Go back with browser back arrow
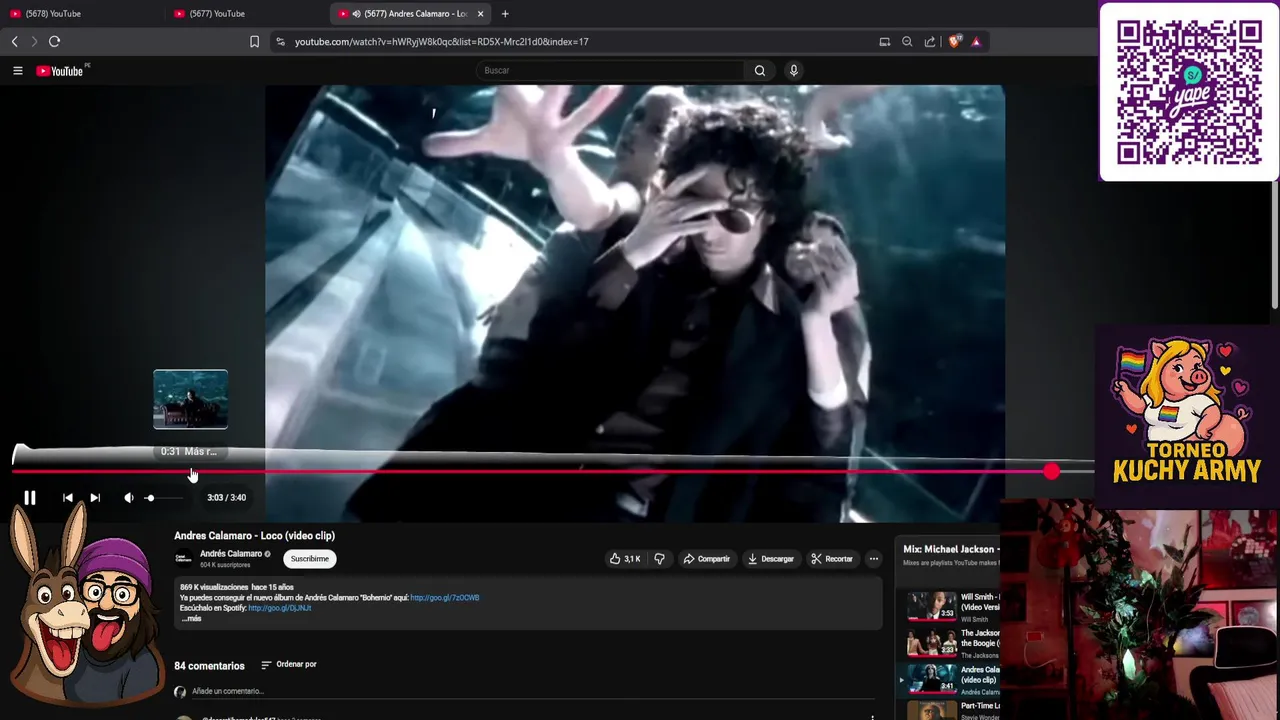 click(14, 41)
